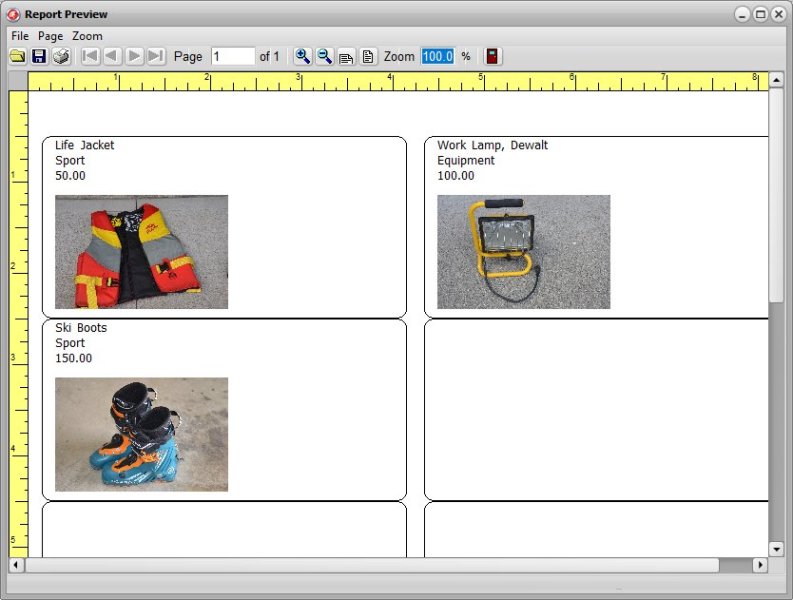The height and width of the screenshot is (600, 793).
Task: Open the File menu
Action: [x=20, y=36]
